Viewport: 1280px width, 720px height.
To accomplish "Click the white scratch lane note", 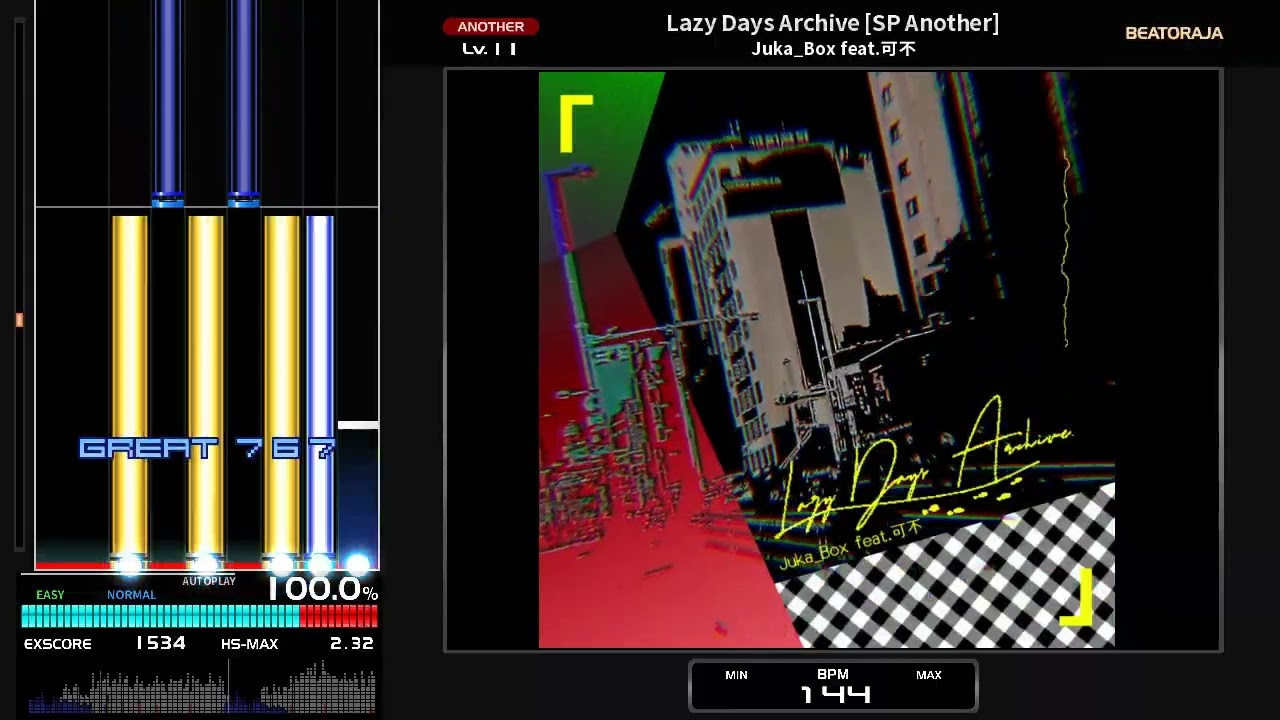I will (358, 426).
